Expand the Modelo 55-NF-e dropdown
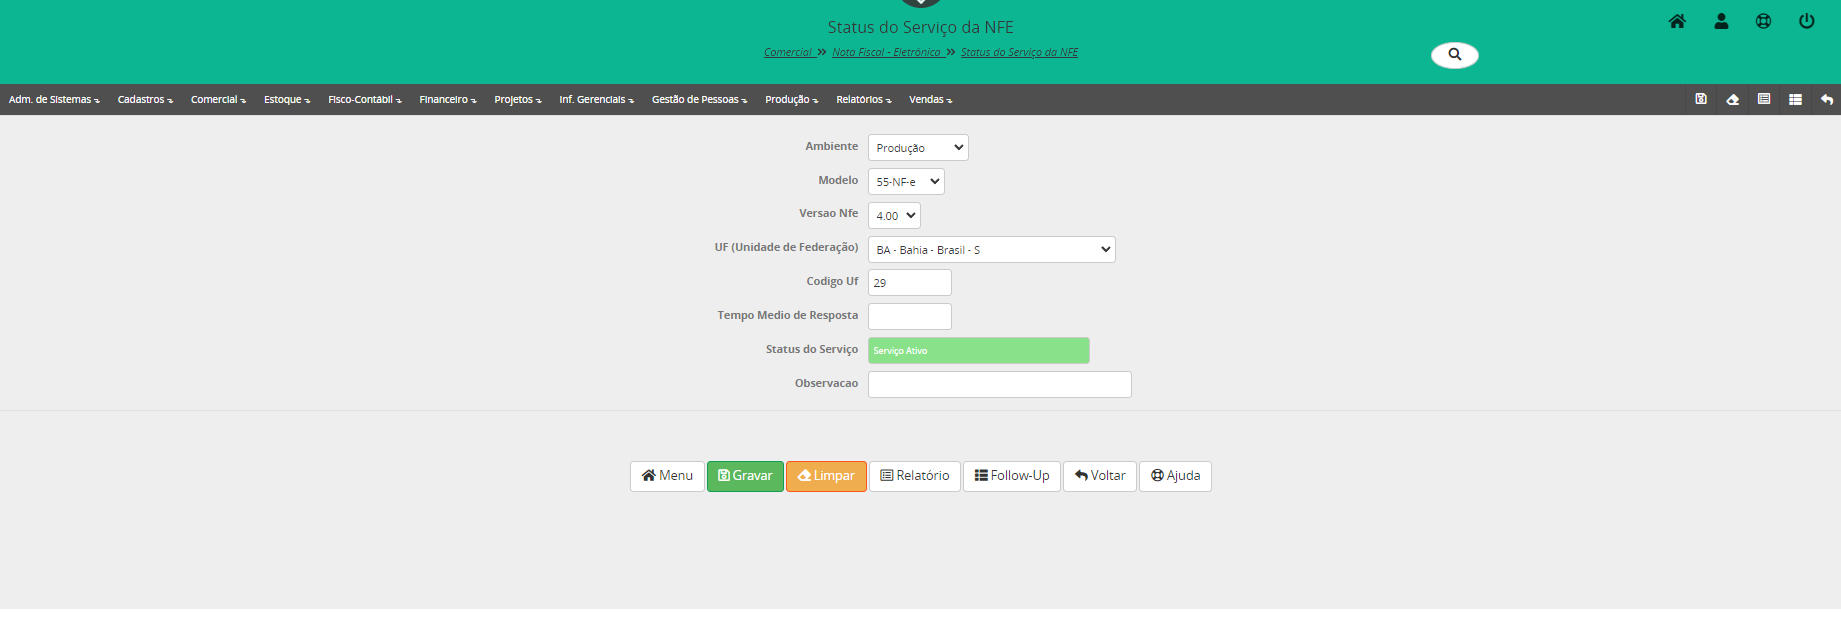The height and width of the screenshot is (621, 1841). tap(905, 182)
